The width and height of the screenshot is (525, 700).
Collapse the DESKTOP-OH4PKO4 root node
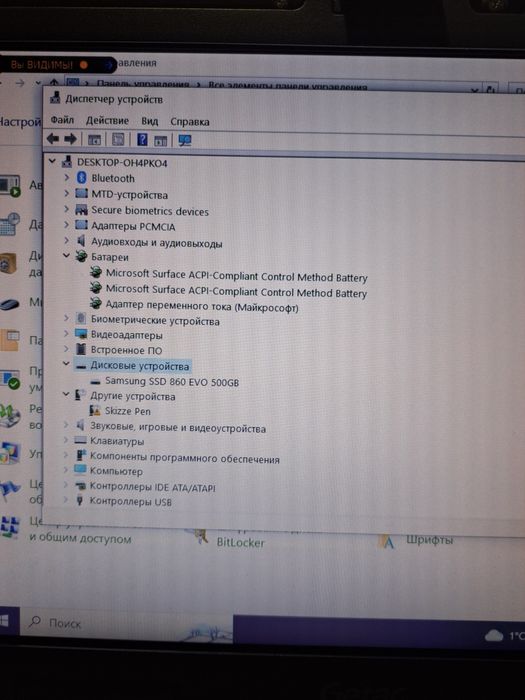(52, 161)
